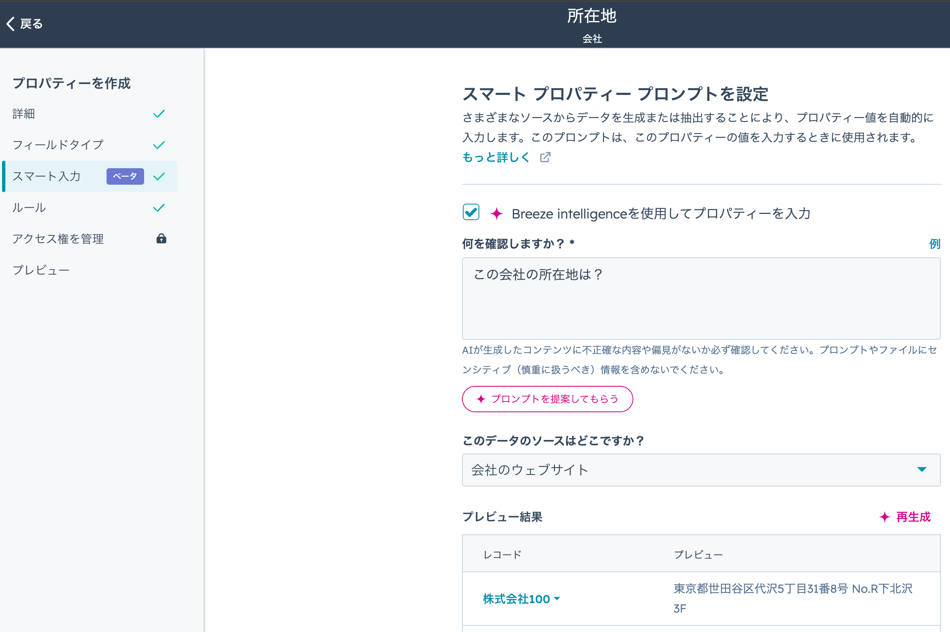
Task: Click the プロンプトを提案してもらう button
Action: [x=547, y=399]
